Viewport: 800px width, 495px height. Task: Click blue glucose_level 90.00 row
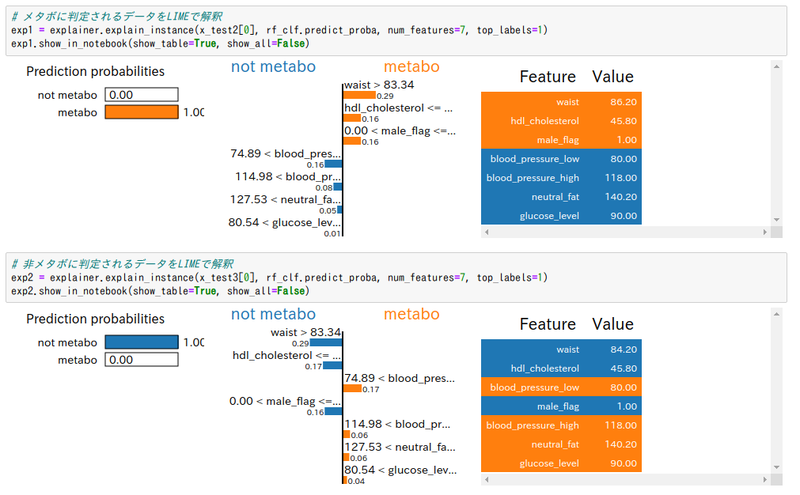[561, 215]
